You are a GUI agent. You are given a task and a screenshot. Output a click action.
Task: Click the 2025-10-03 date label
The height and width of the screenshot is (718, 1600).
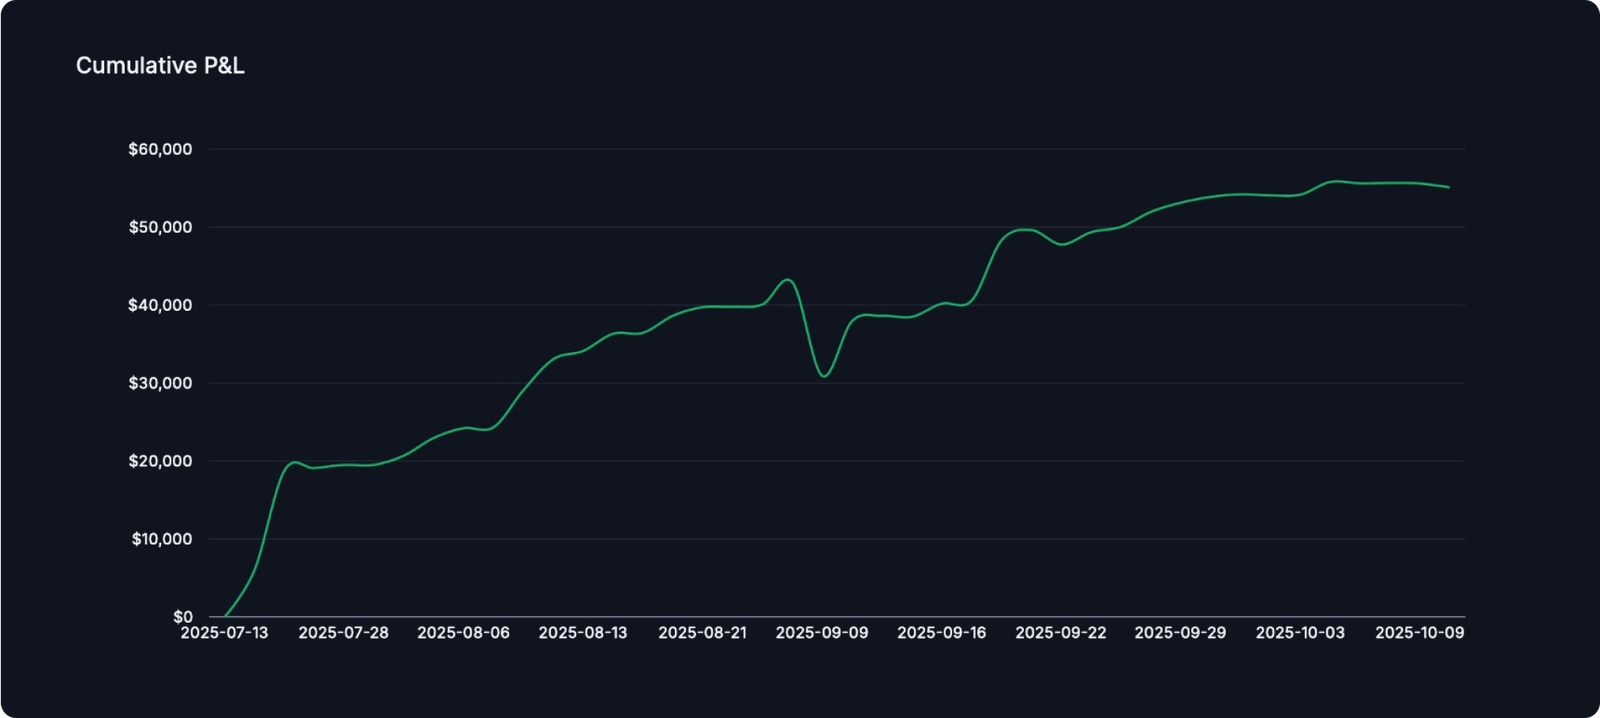coord(1300,633)
